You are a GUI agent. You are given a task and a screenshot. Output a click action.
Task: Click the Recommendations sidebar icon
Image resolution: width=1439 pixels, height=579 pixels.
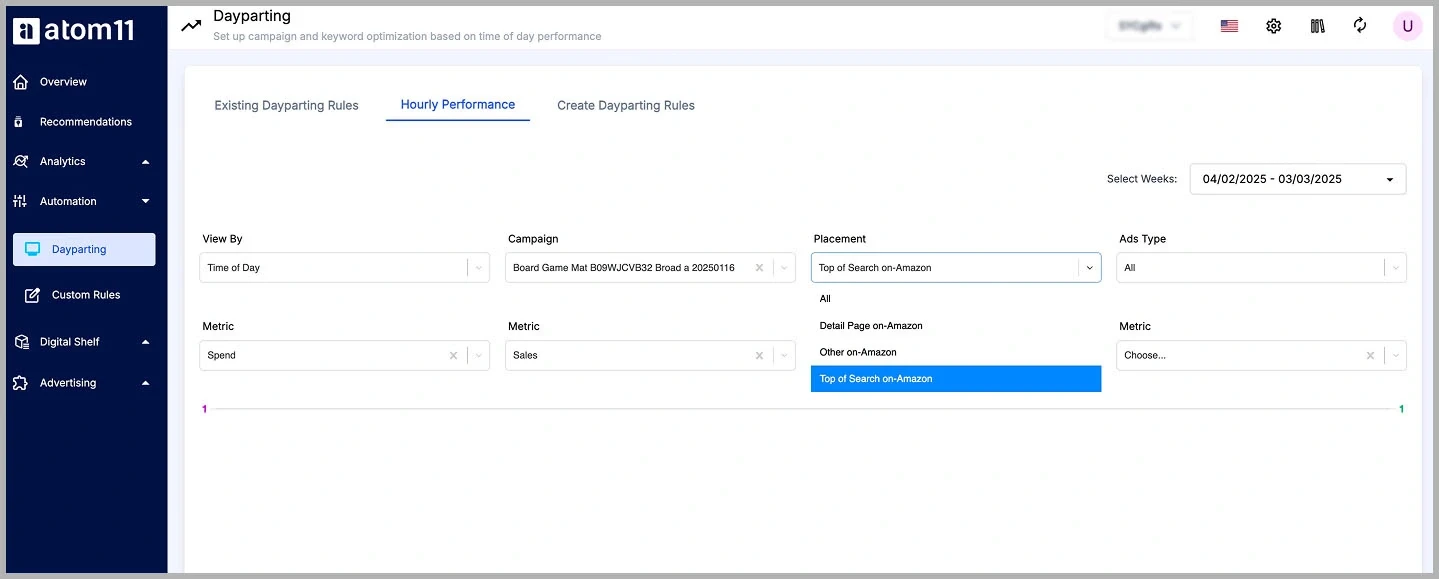pos(19,122)
